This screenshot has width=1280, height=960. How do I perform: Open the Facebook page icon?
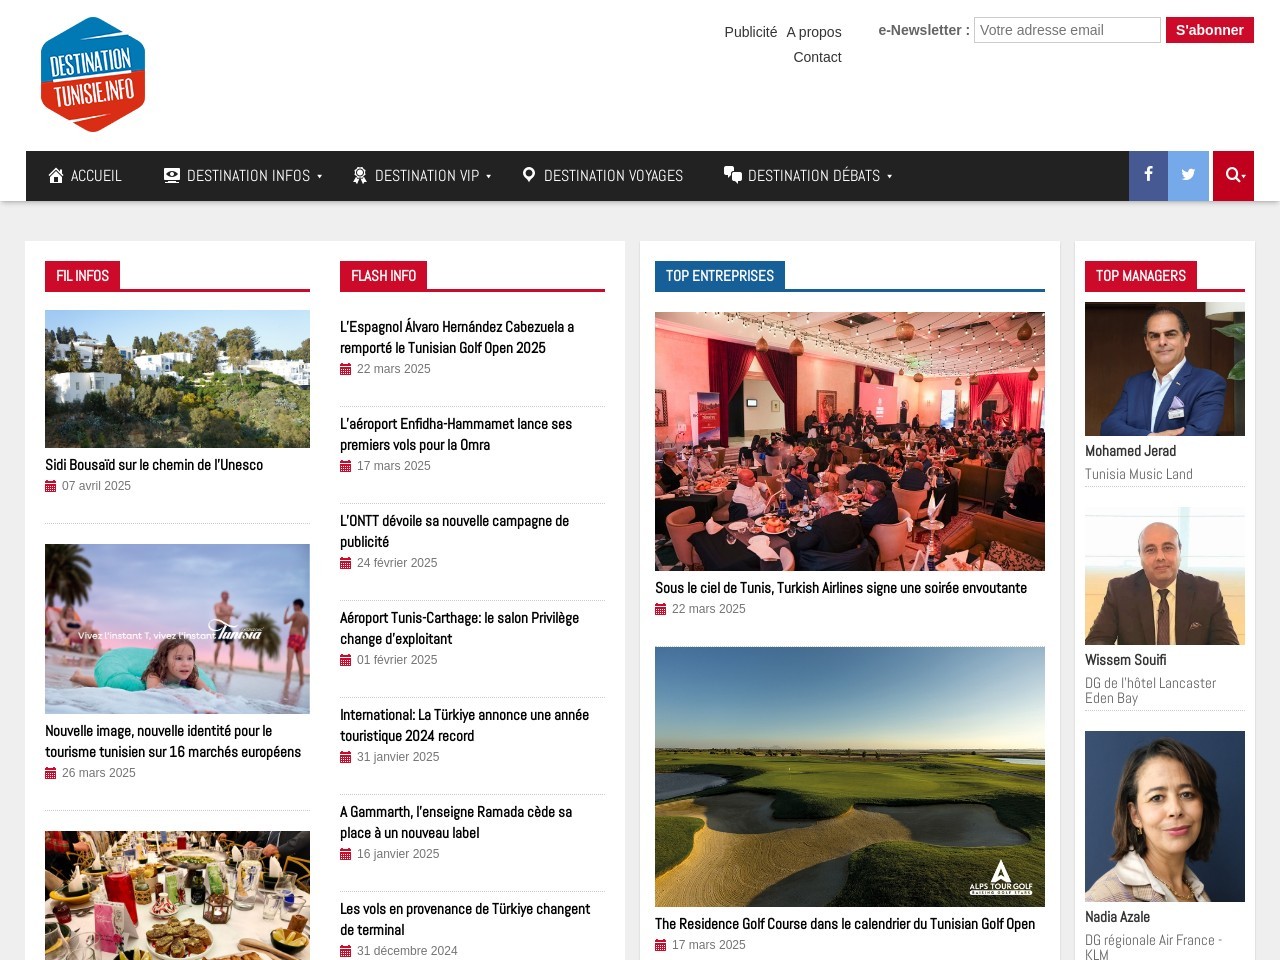tap(1148, 175)
